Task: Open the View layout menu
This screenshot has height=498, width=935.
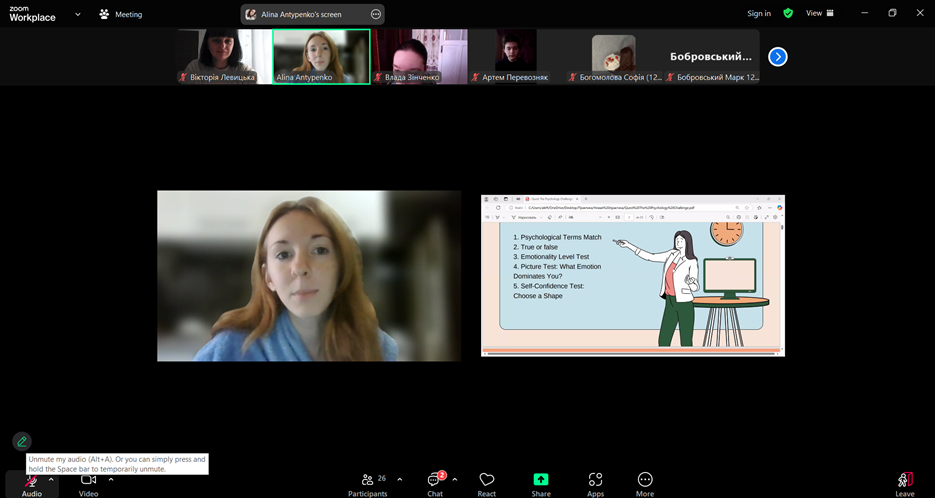Action: coord(820,13)
